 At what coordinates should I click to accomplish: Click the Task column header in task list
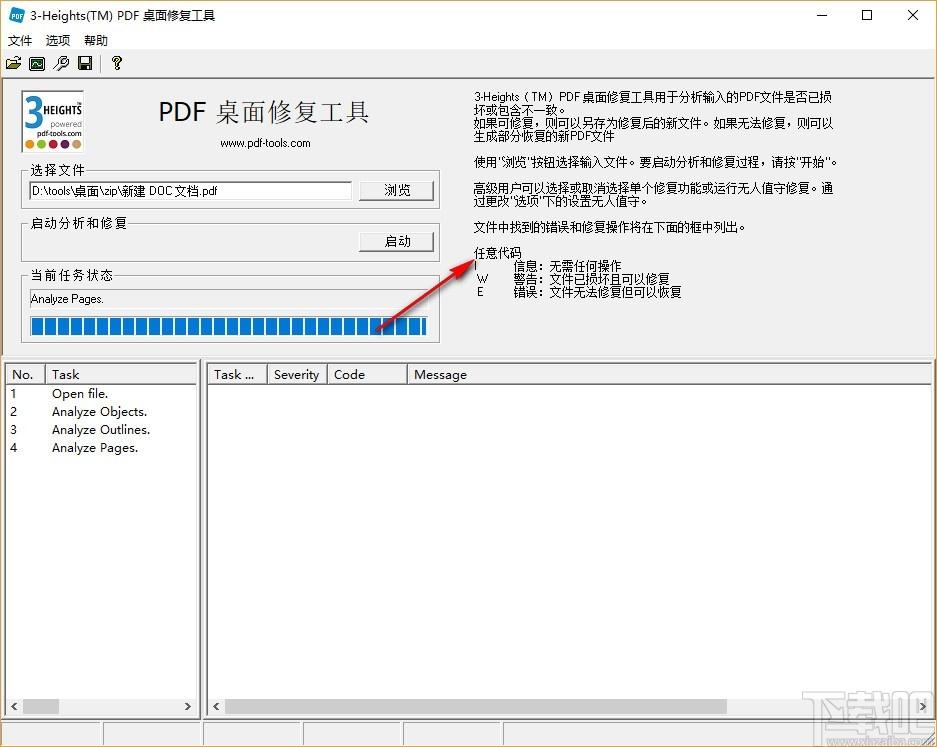point(121,375)
